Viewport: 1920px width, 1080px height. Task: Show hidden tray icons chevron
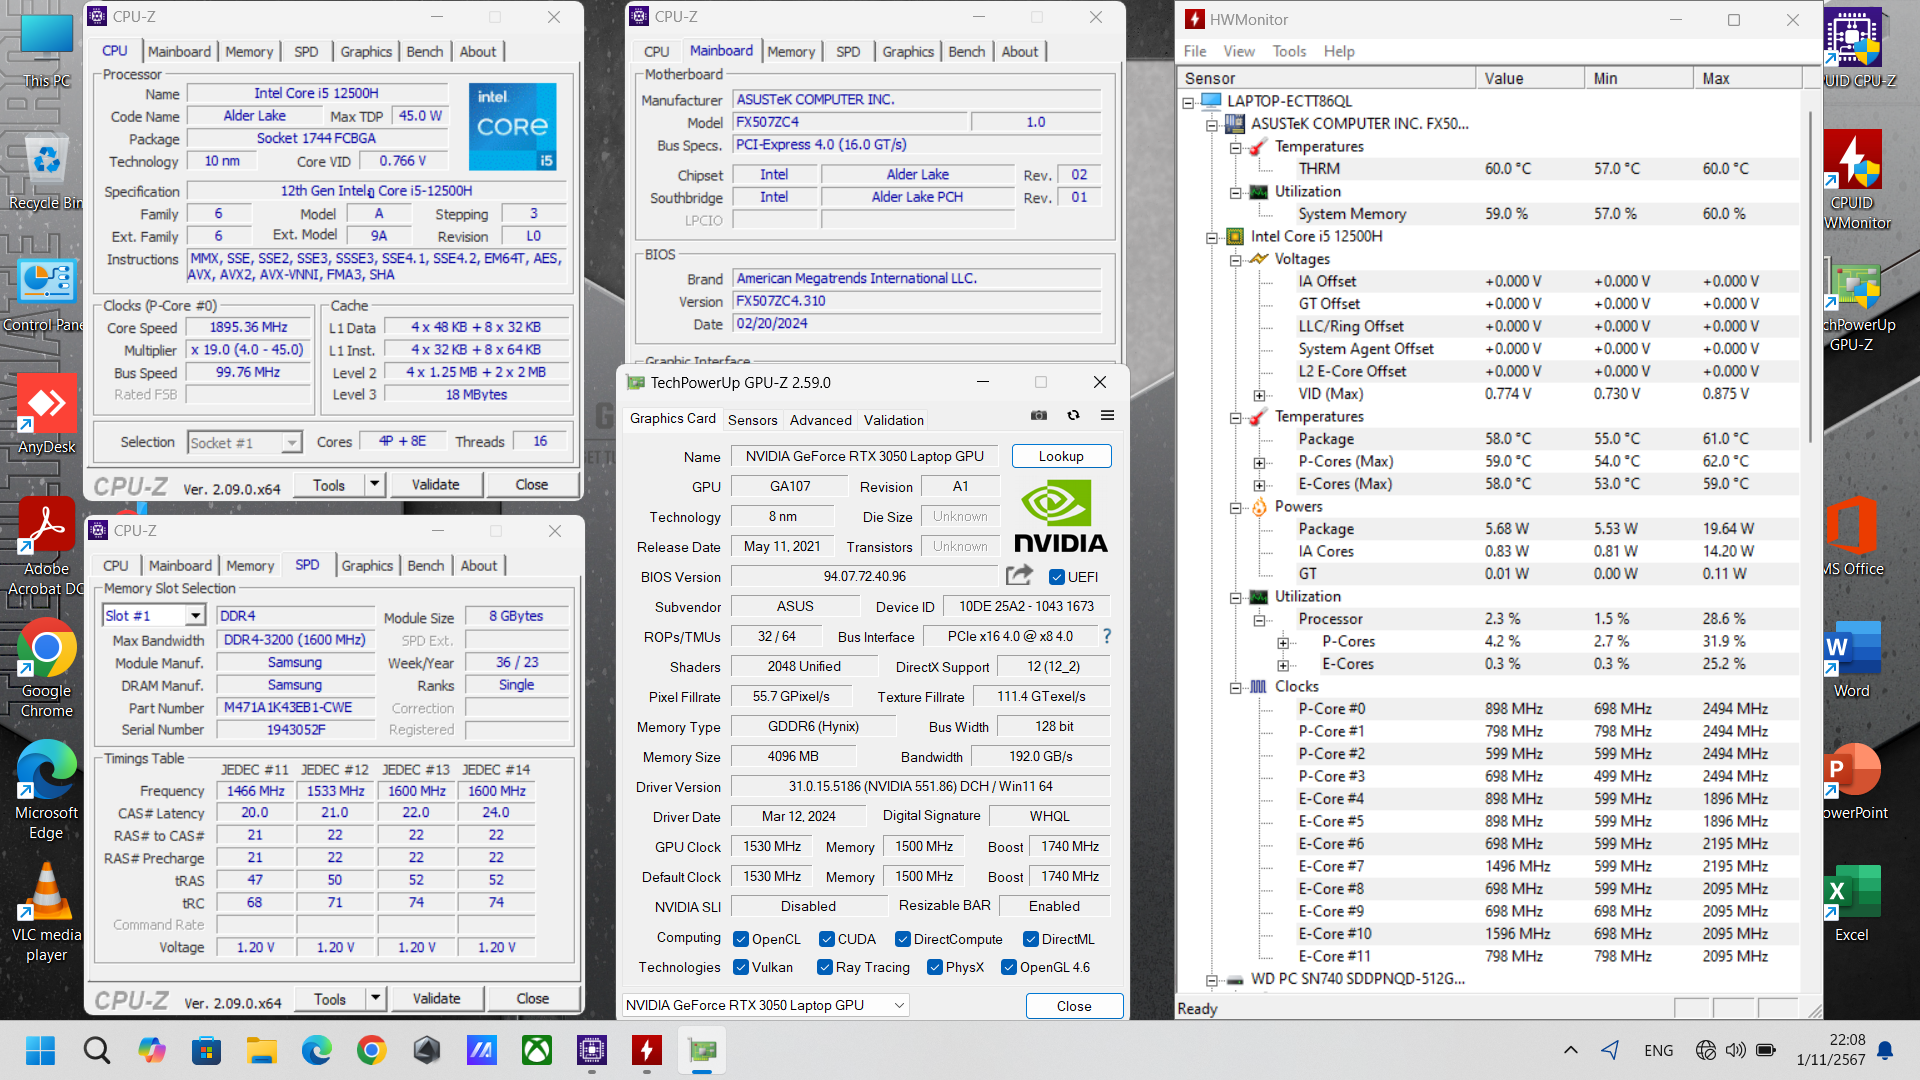[x=1571, y=1050]
